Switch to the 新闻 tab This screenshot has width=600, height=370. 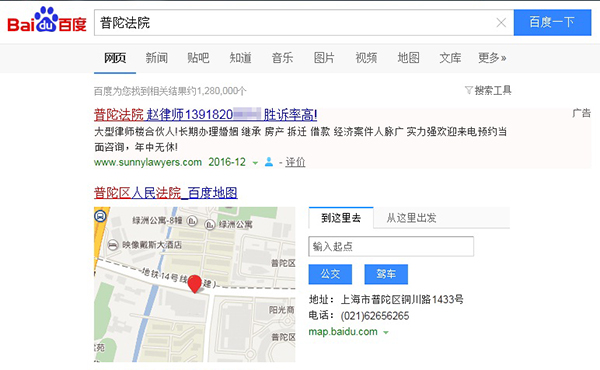point(157,58)
